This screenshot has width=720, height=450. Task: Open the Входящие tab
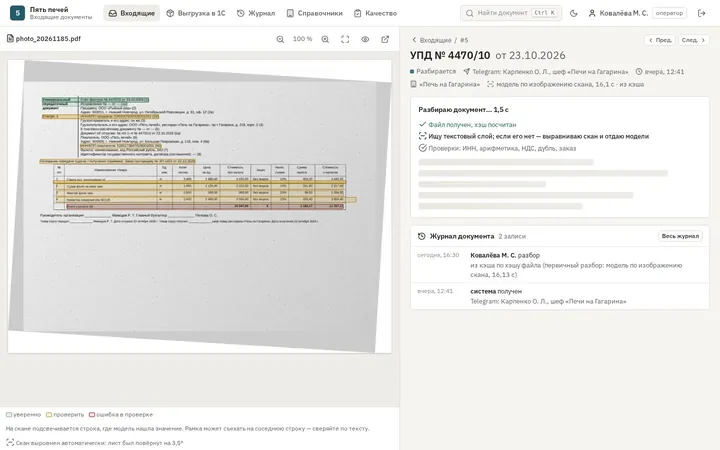pyautogui.click(x=132, y=13)
